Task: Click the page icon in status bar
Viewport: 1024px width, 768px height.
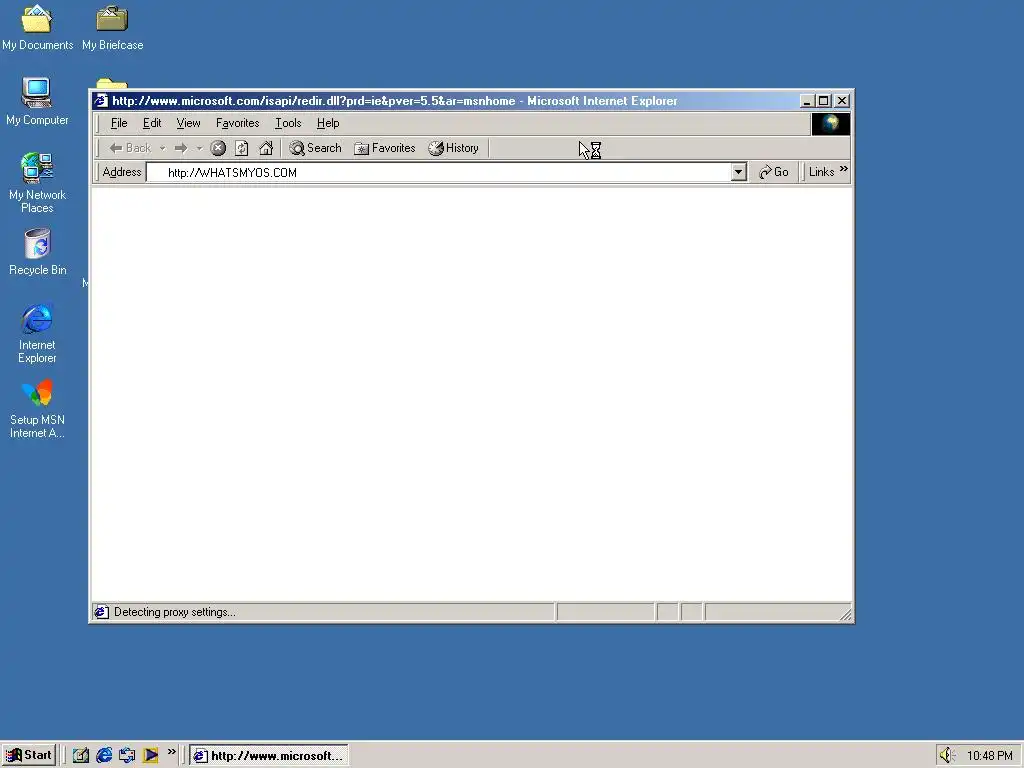Action: (x=101, y=612)
